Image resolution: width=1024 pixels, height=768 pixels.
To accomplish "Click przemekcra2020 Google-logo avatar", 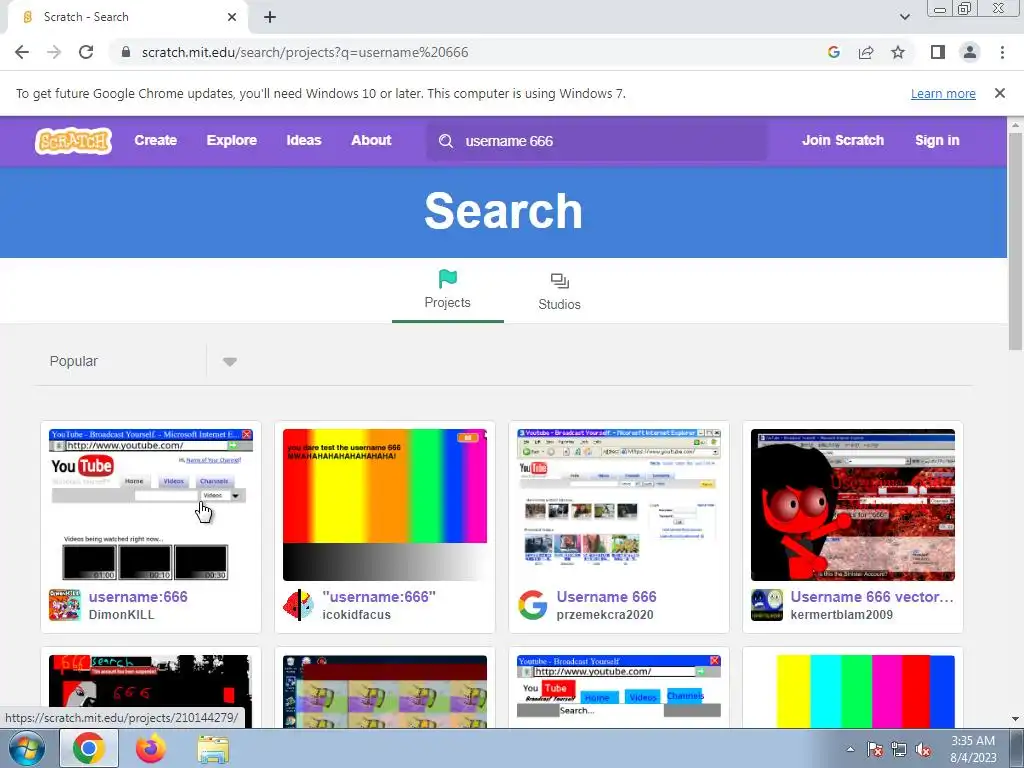I will (533, 605).
